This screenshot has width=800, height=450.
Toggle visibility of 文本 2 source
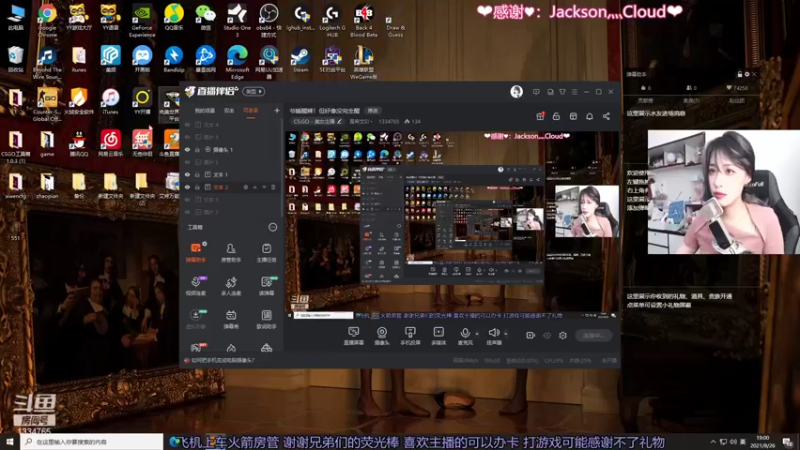[187, 187]
